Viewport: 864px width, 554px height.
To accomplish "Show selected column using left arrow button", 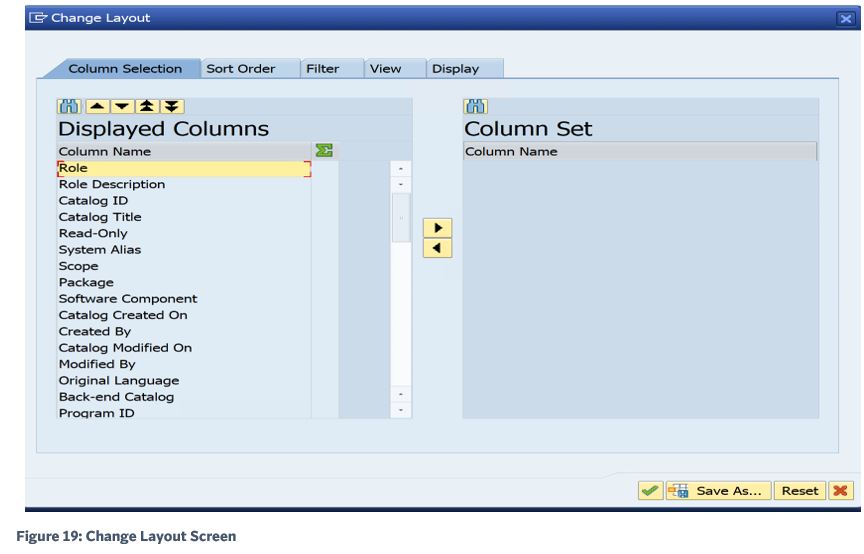I will pos(438,248).
